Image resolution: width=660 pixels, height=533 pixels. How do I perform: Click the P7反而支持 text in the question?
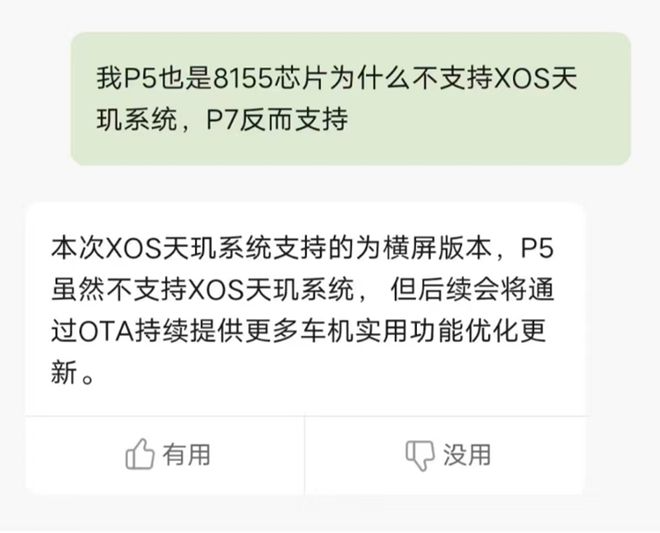[277, 119]
